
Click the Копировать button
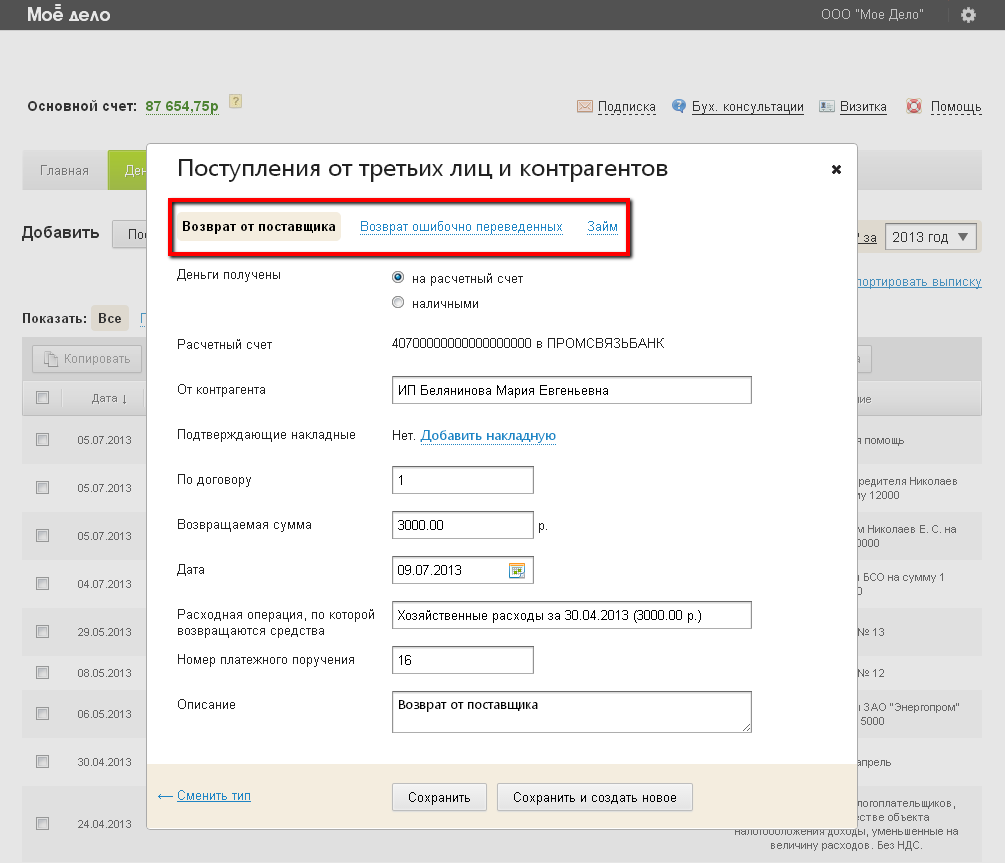coord(87,359)
